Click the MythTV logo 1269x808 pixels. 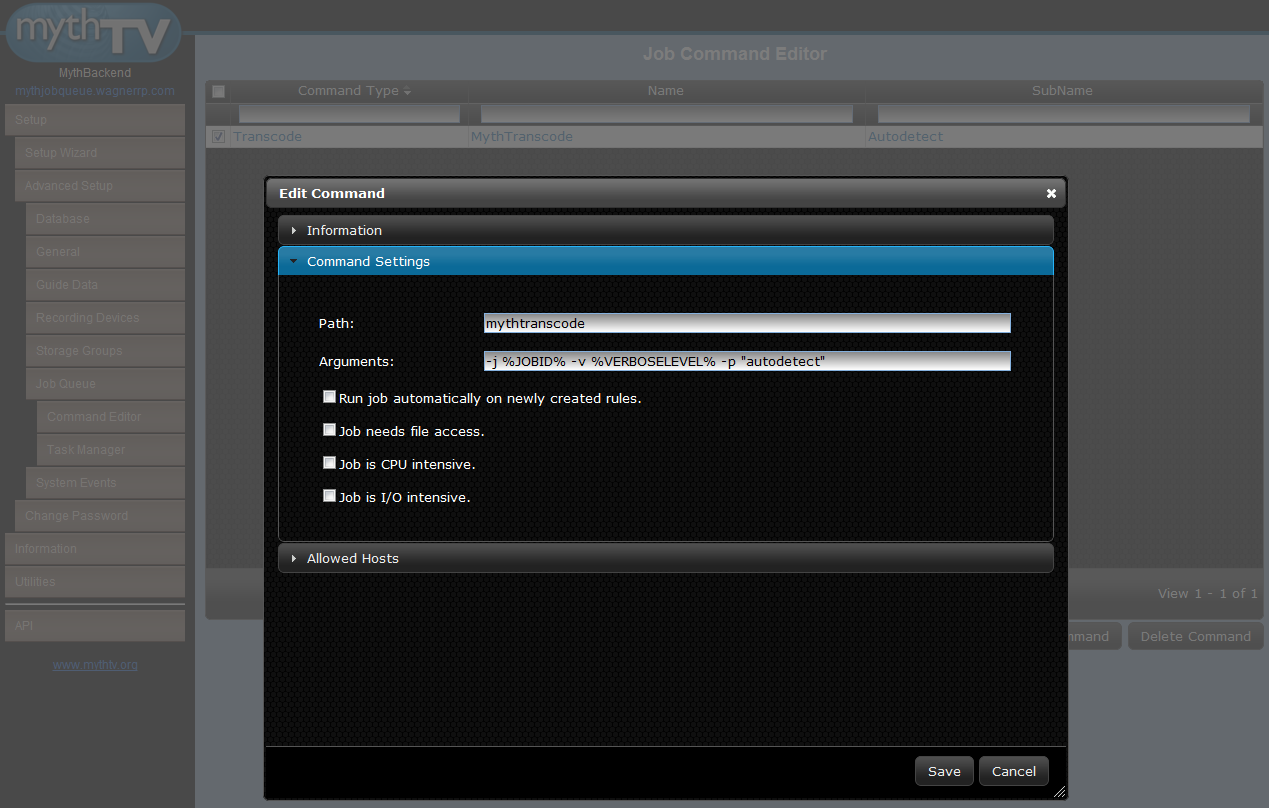point(94,32)
